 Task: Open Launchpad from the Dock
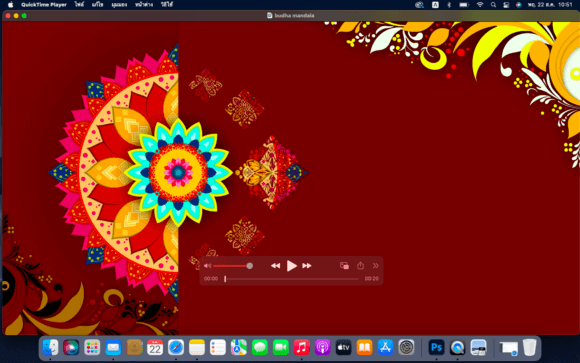pyautogui.click(x=92, y=347)
